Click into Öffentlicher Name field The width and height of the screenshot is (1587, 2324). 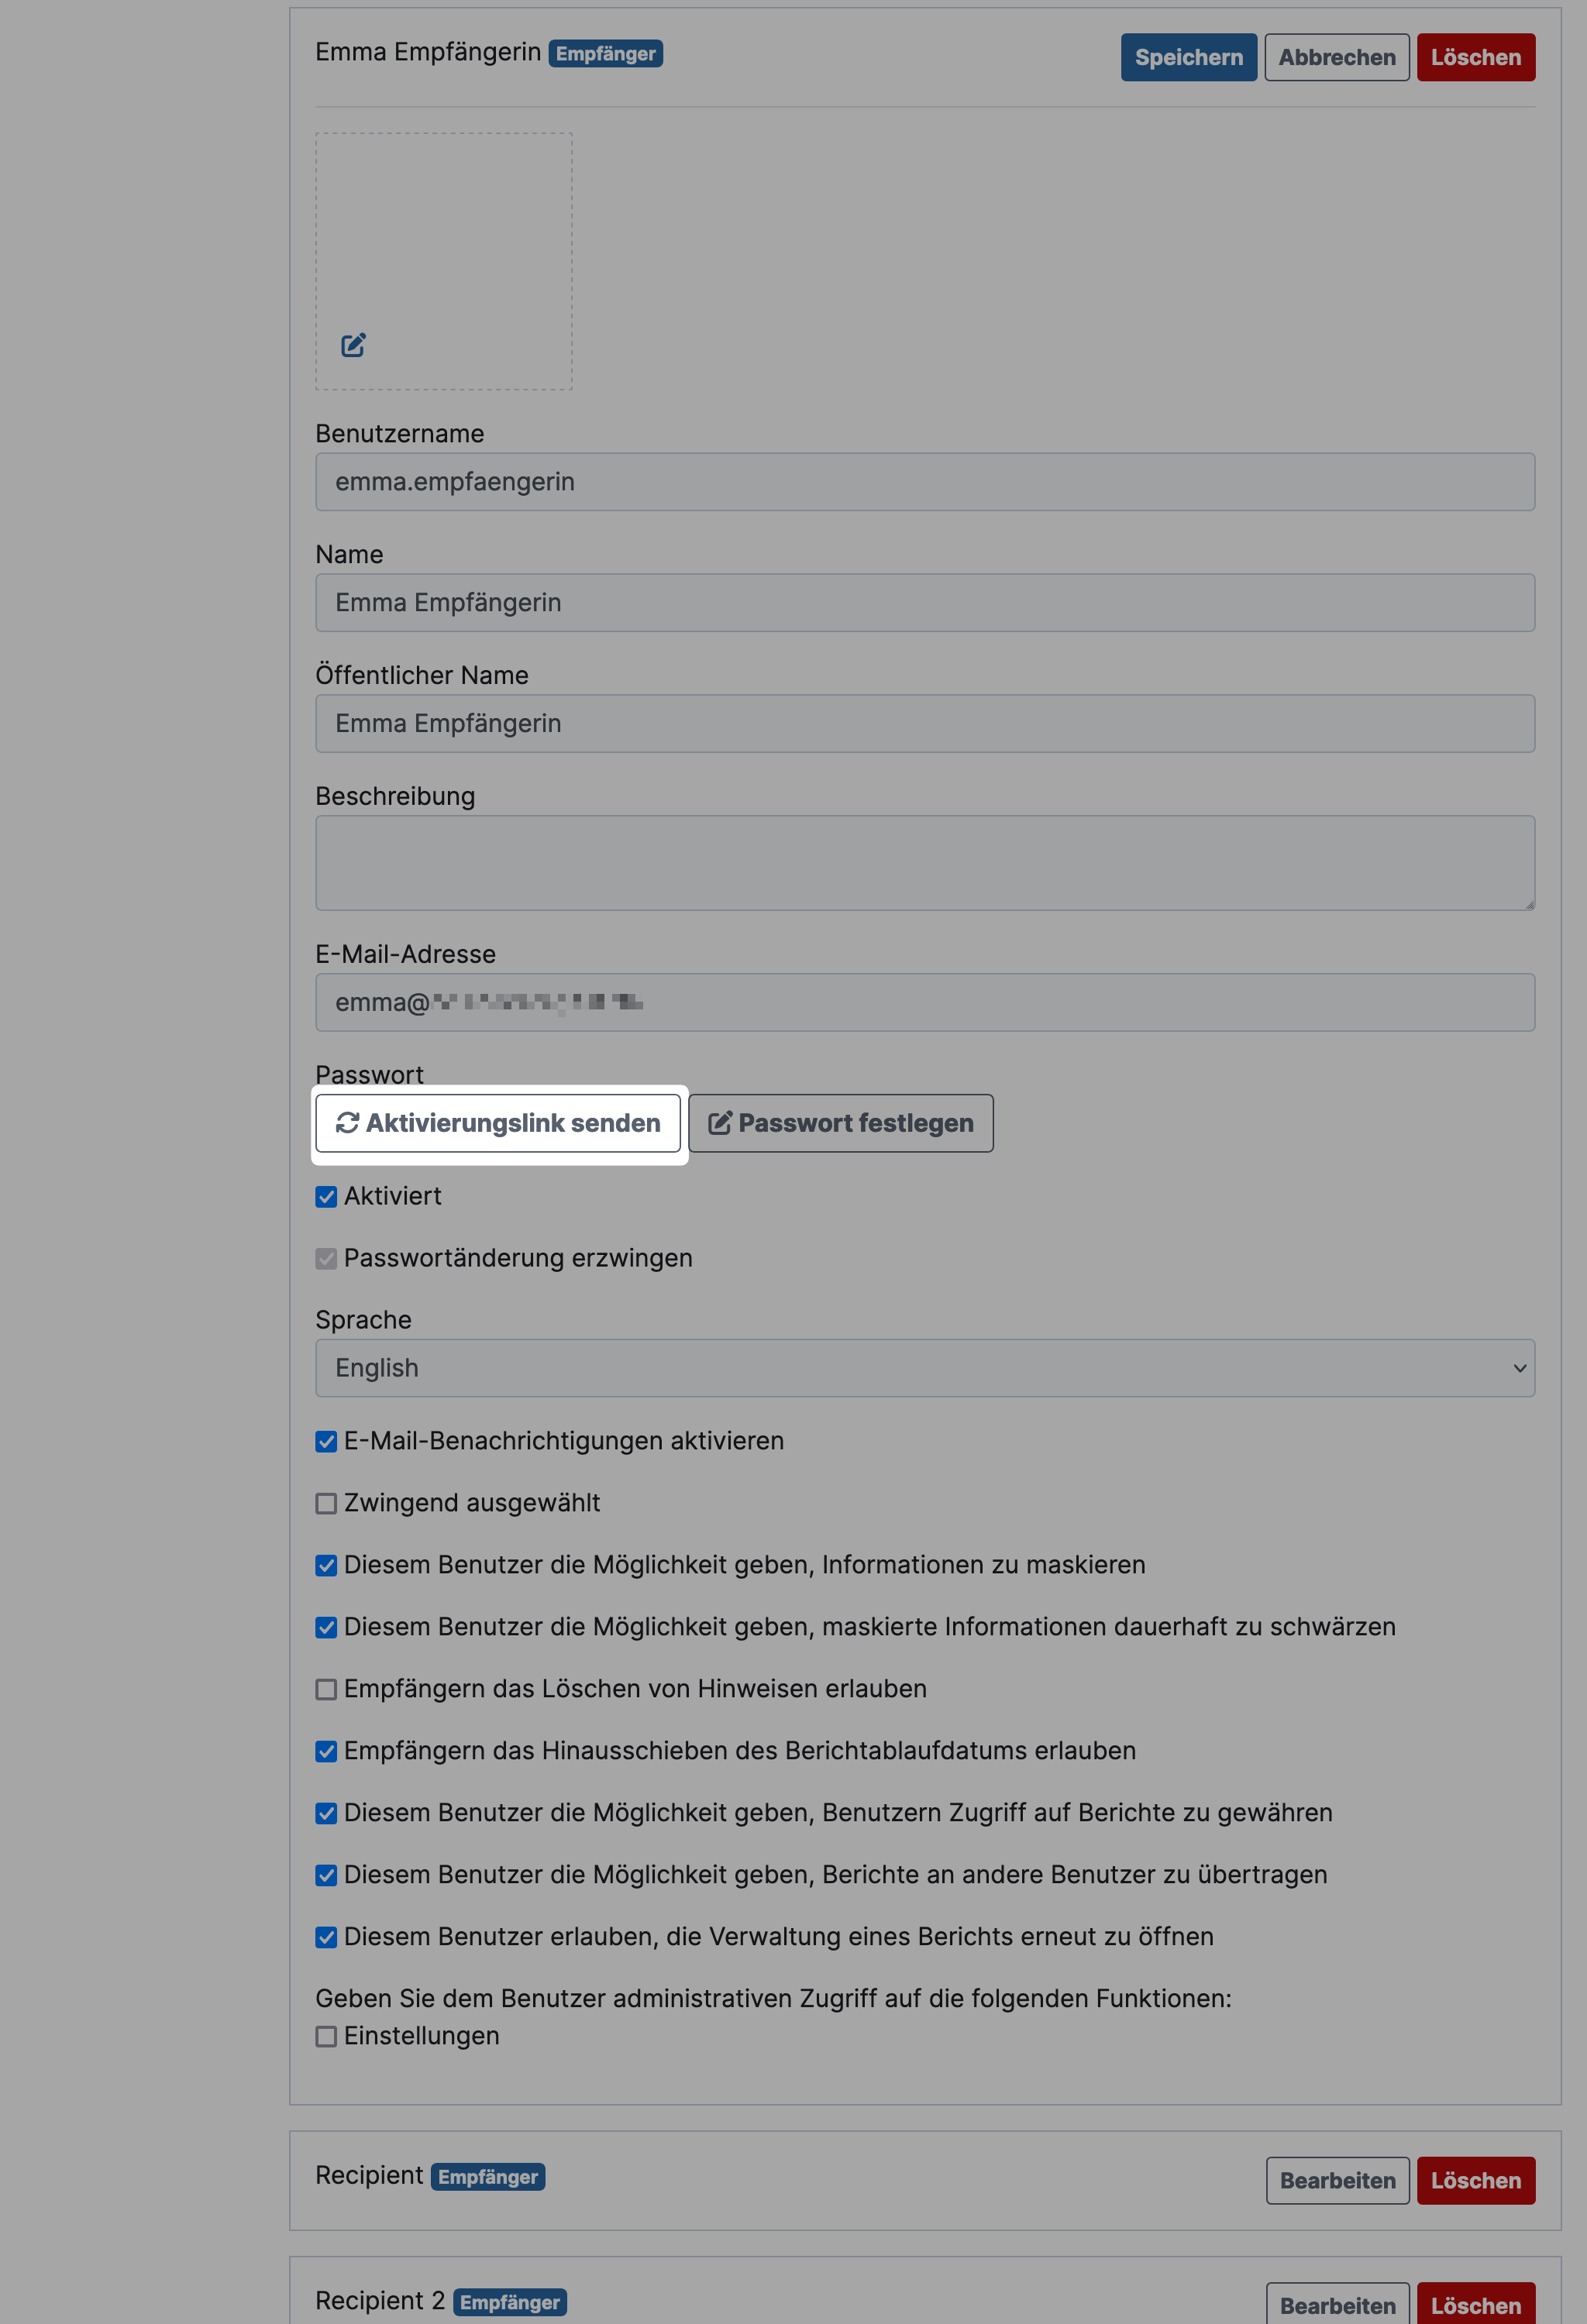pos(925,724)
